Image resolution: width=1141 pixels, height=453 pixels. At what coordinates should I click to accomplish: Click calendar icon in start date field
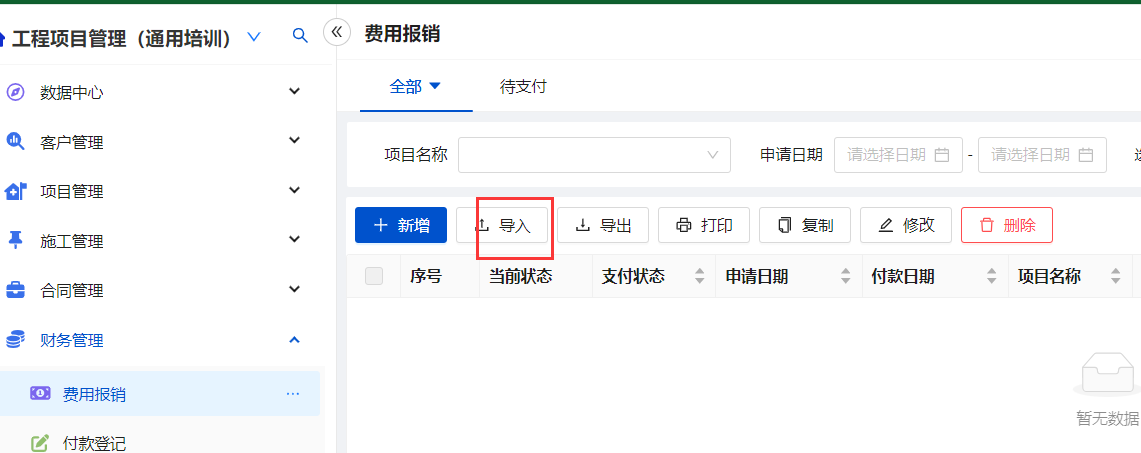(942, 155)
